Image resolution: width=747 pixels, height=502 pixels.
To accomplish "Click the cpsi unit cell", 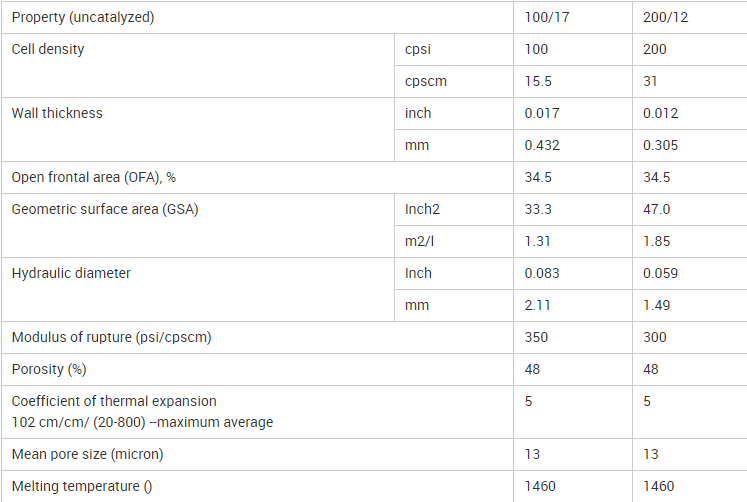I will click(417, 49).
